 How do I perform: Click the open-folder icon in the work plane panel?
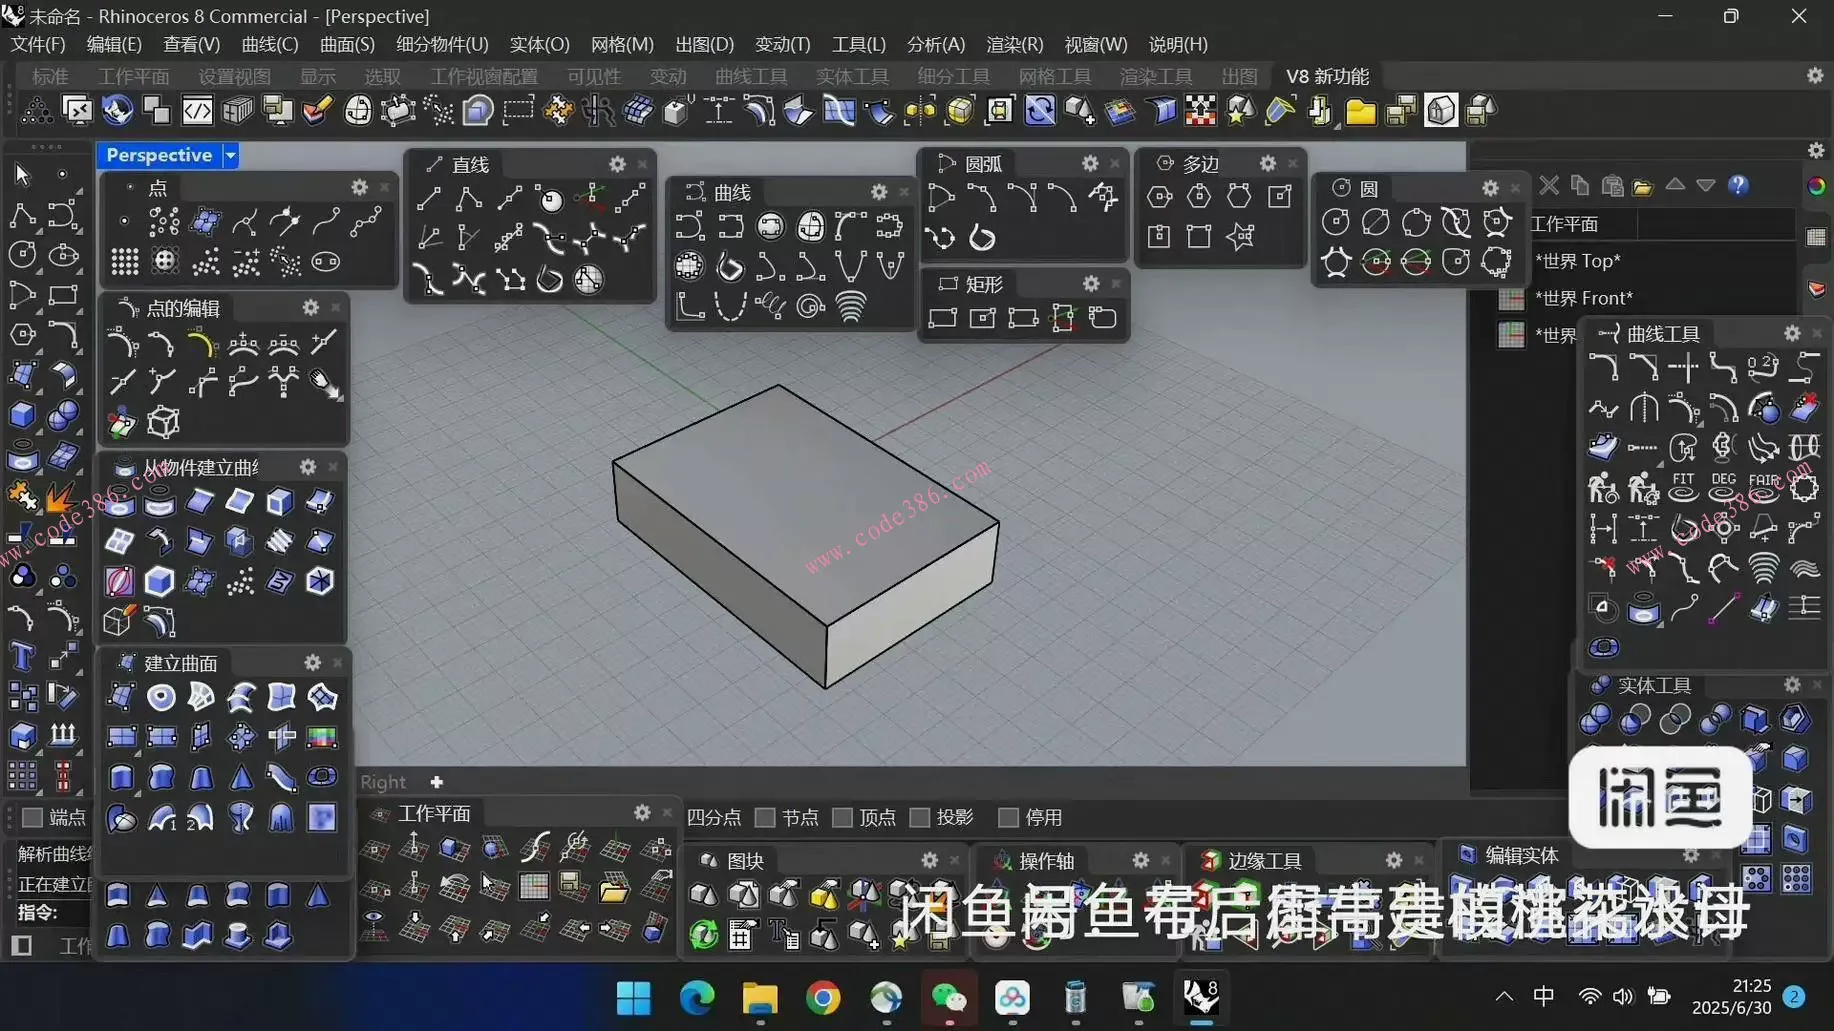1642,187
